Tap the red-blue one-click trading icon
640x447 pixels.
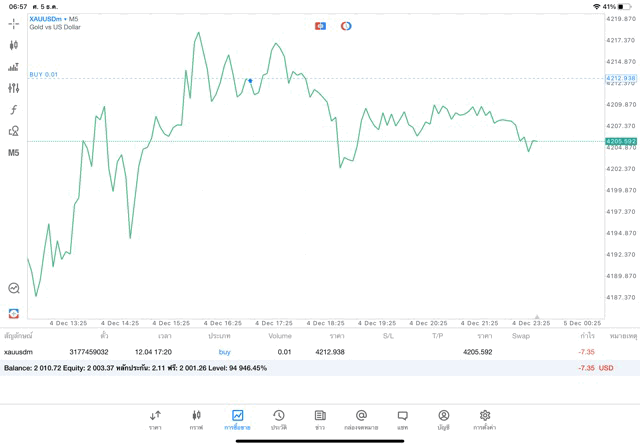[320, 26]
